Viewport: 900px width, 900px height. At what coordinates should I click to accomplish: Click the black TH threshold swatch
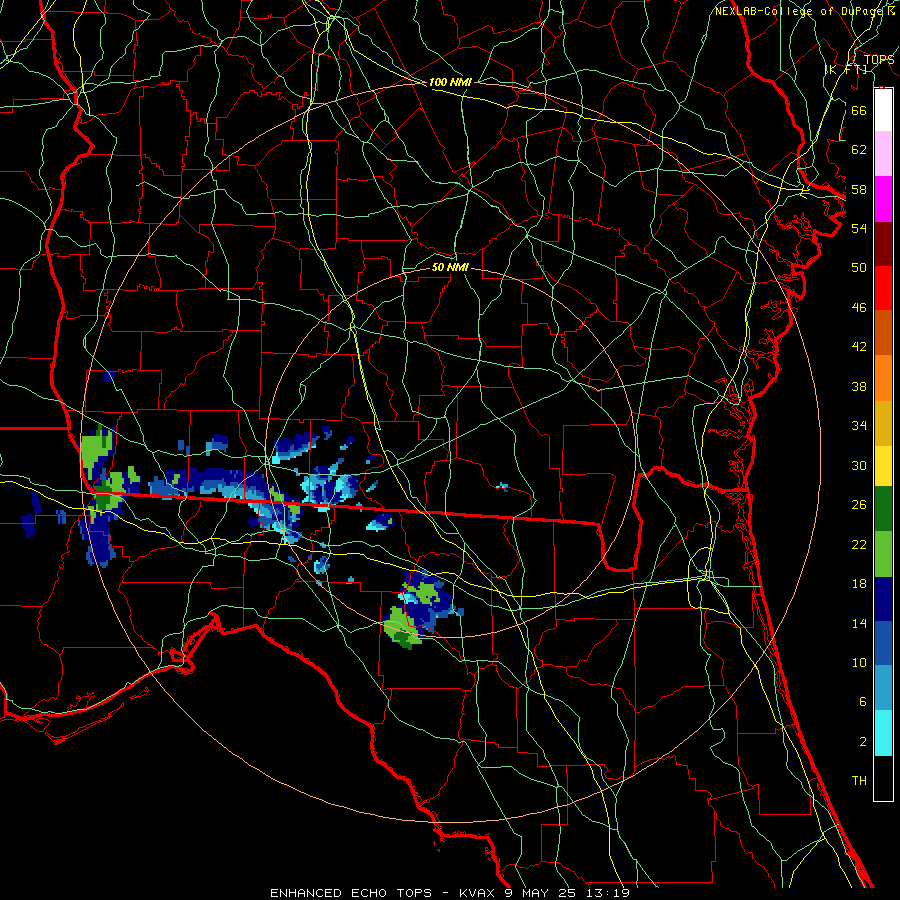(x=883, y=778)
